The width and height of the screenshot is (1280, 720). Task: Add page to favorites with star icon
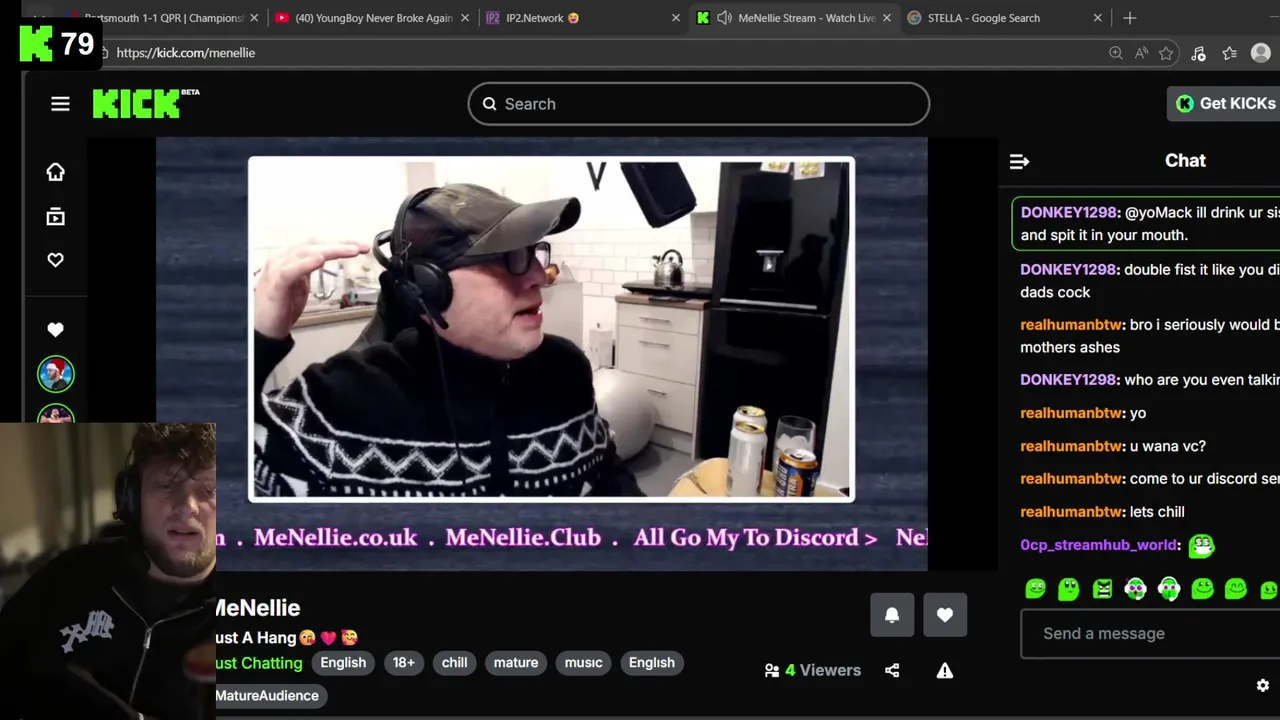tap(1166, 53)
